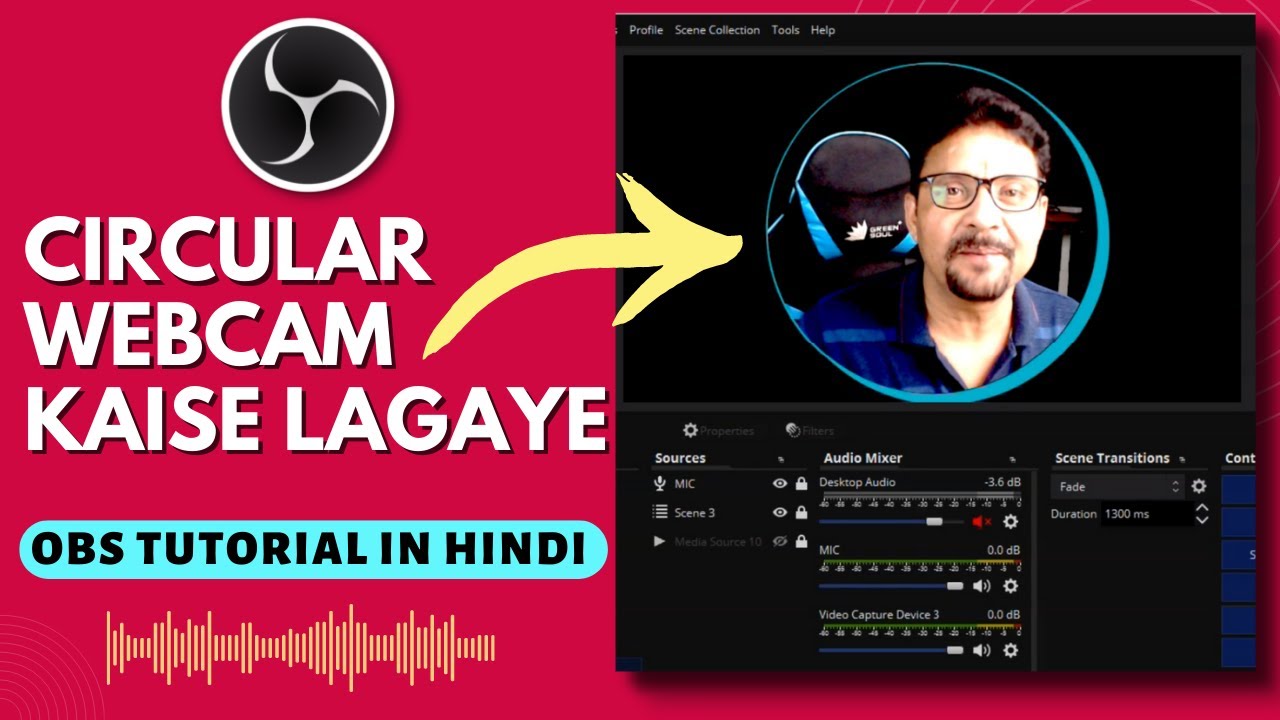Open the Scene Collection menu
The image size is (1280, 720).
click(x=717, y=30)
